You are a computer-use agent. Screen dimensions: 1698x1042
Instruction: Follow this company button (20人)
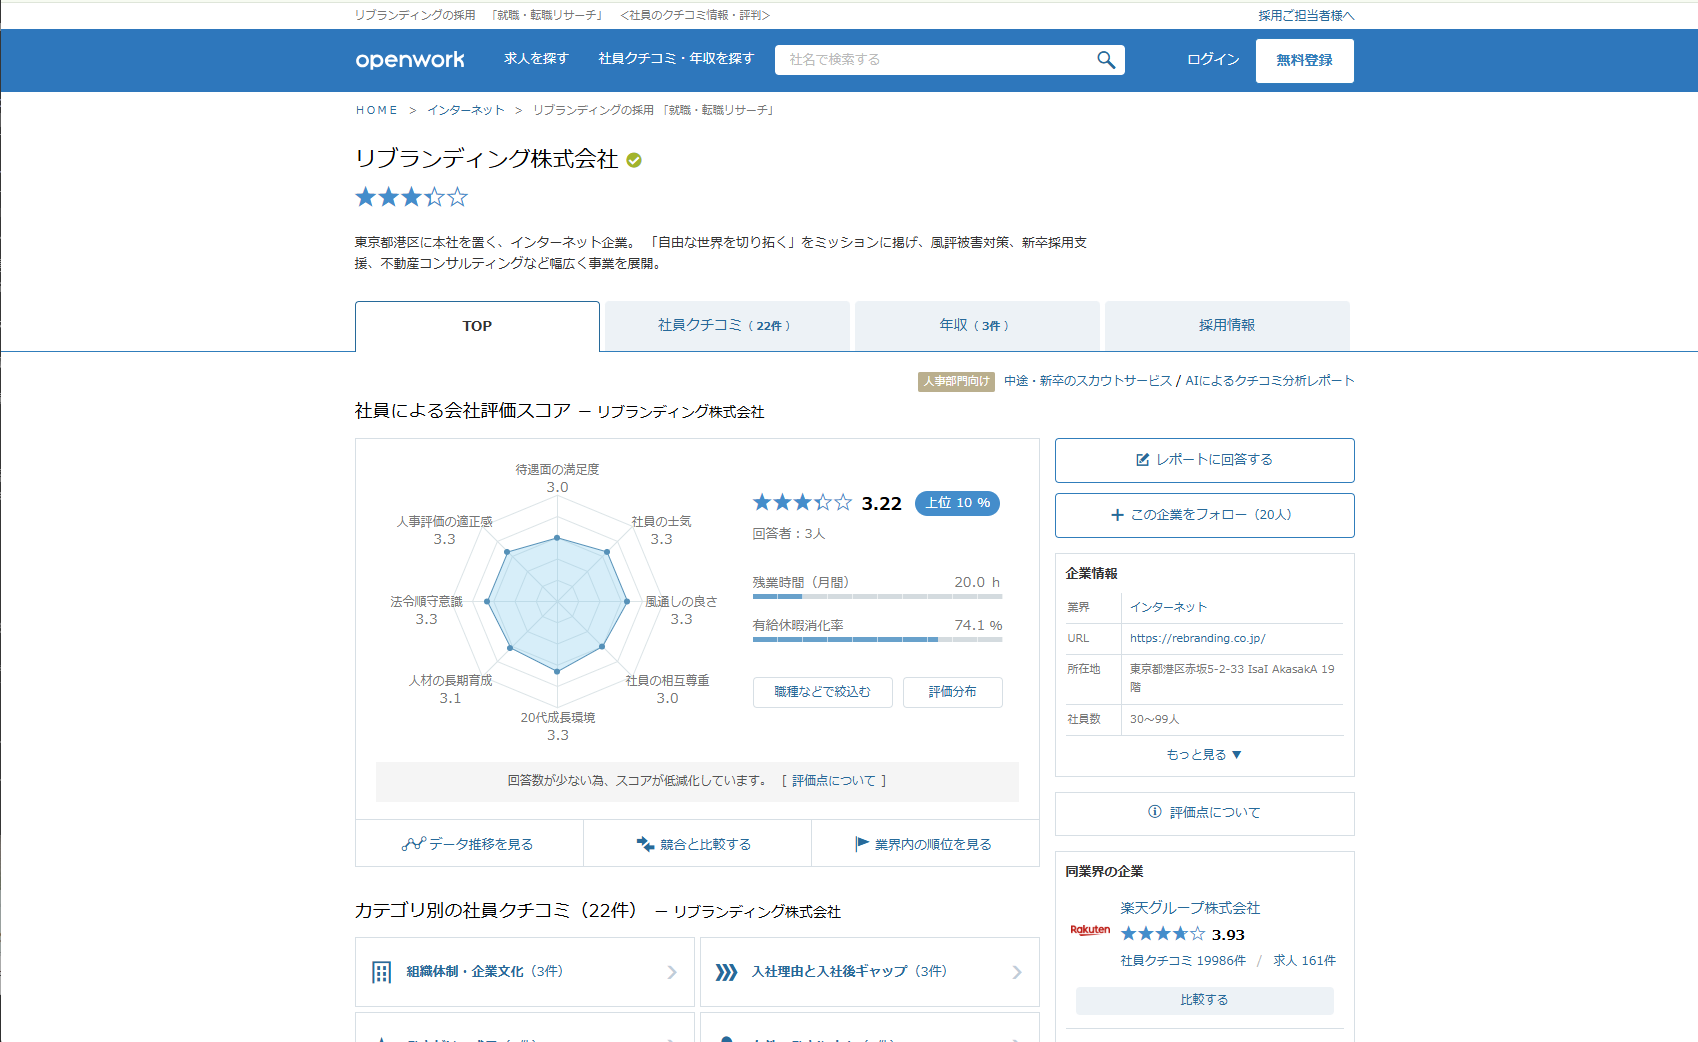click(x=1204, y=515)
